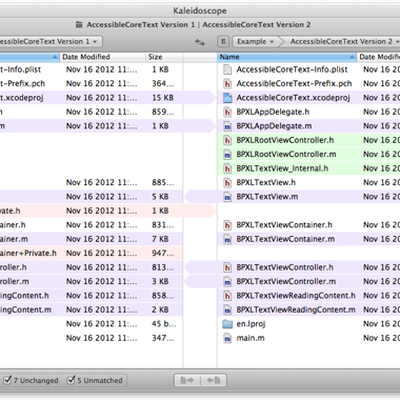400x400 pixels.
Task: Click the BPXLAppDelegate.m file icon
Action: [227, 126]
